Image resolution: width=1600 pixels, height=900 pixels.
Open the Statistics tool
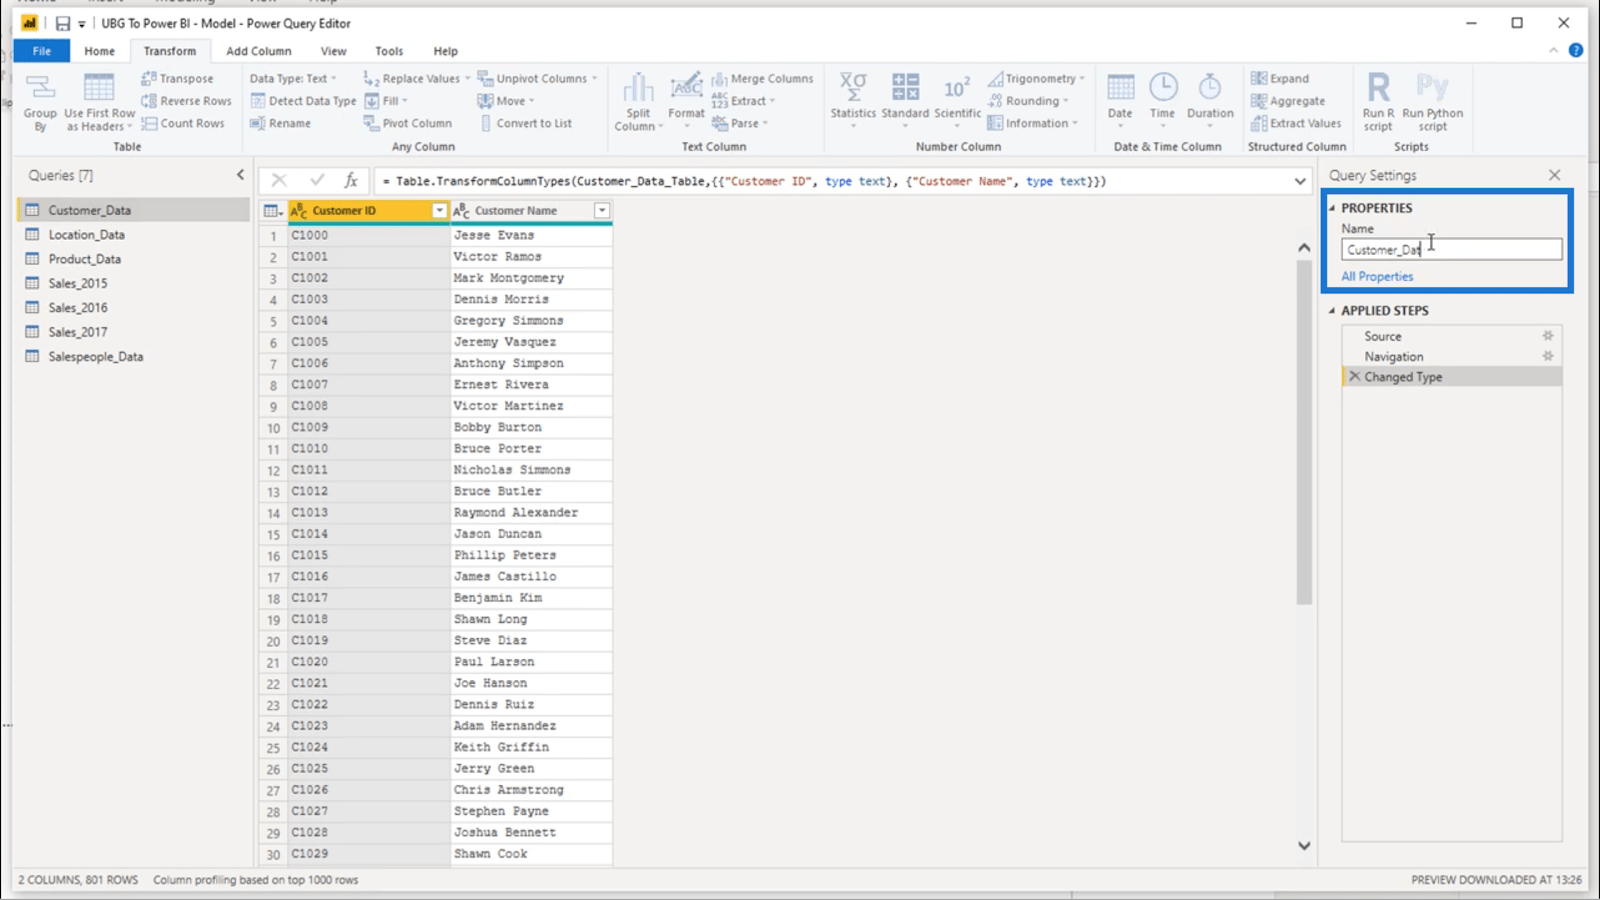tap(853, 98)
